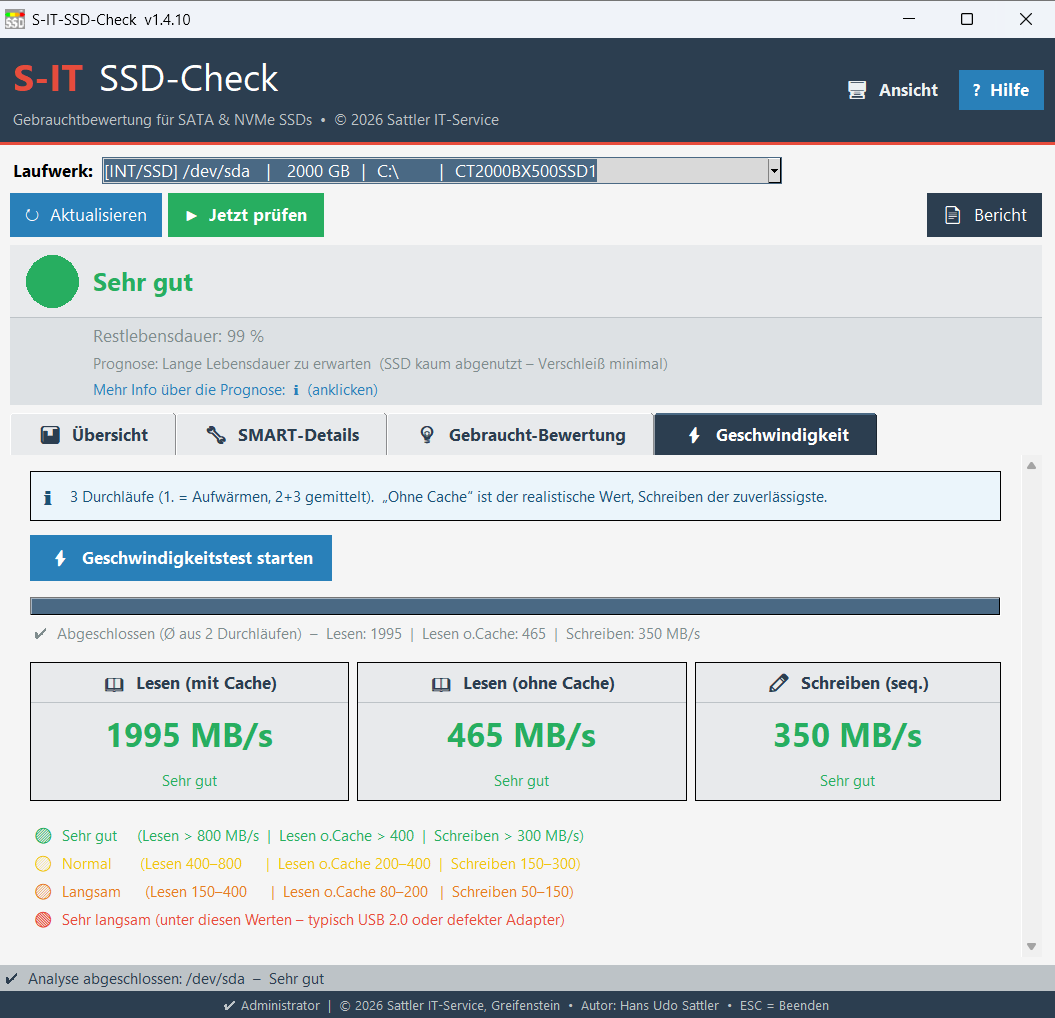
Task: Select the Geschwindigkeit tab
Action: tap(765, 435)
